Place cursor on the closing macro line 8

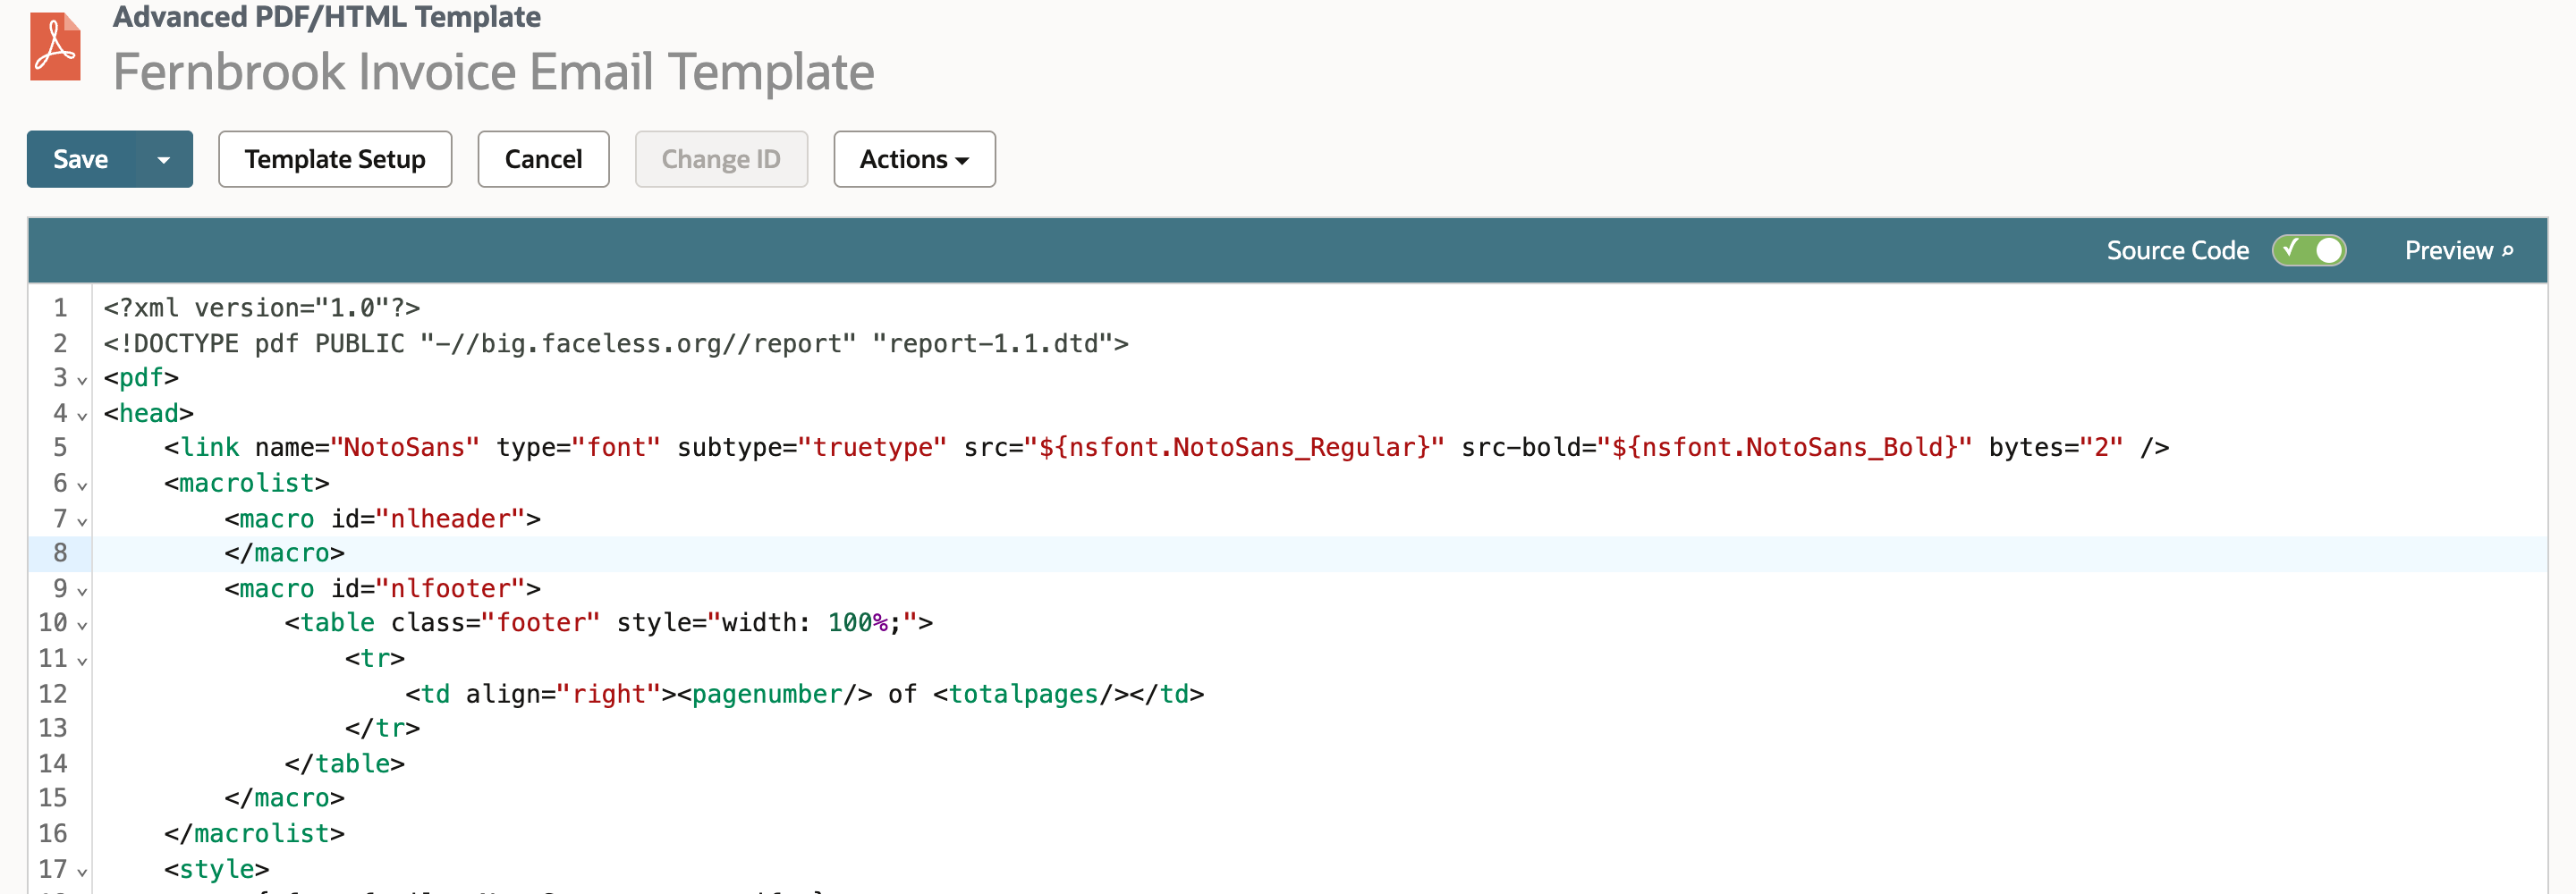(284, 553)
